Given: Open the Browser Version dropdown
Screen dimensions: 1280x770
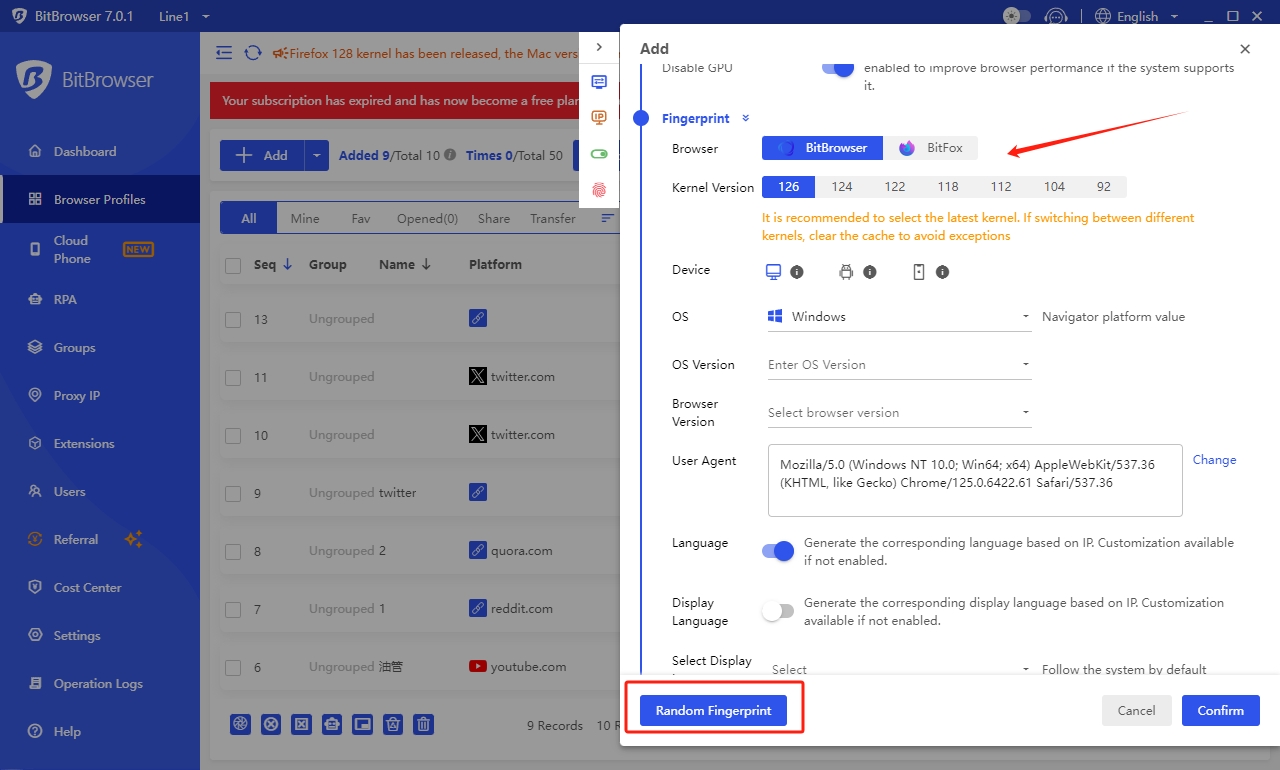Looking at the screenshot, I should [x=899, y=413].
